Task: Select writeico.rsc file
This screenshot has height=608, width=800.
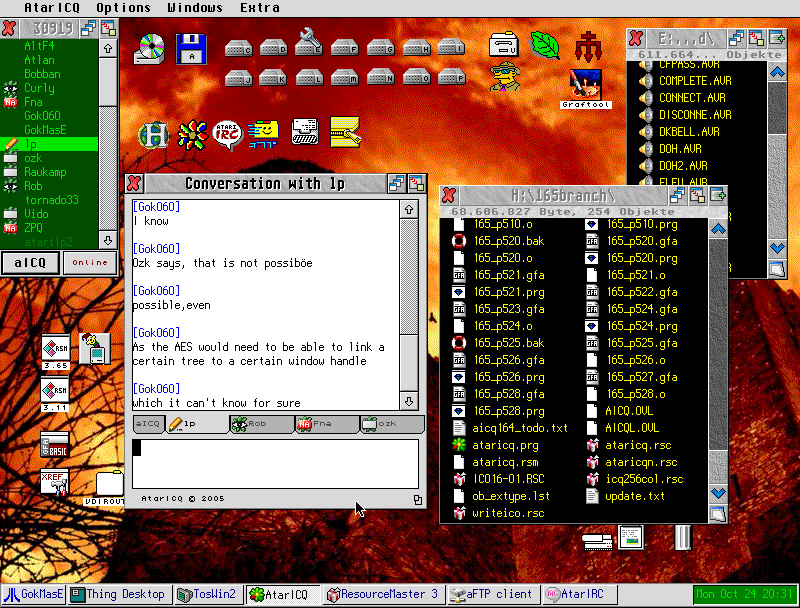Action: [x=498, y=513]
